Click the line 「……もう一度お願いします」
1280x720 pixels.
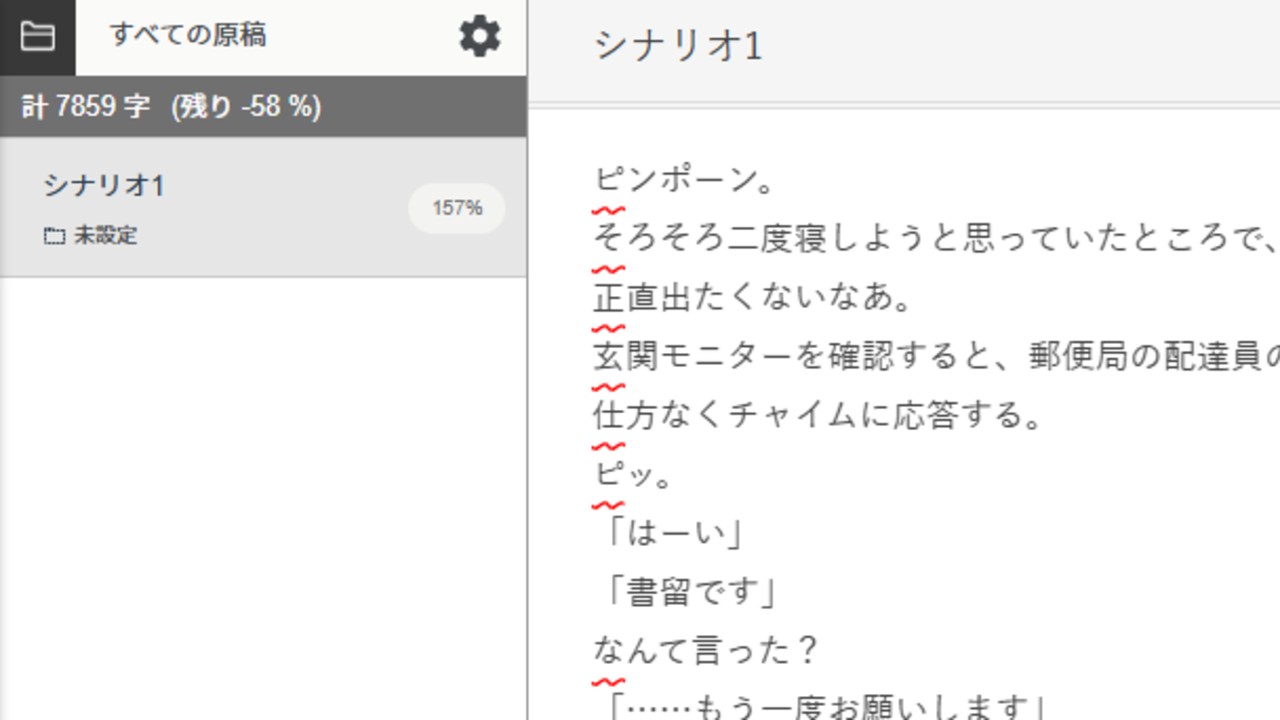click(x=825, y=707)
